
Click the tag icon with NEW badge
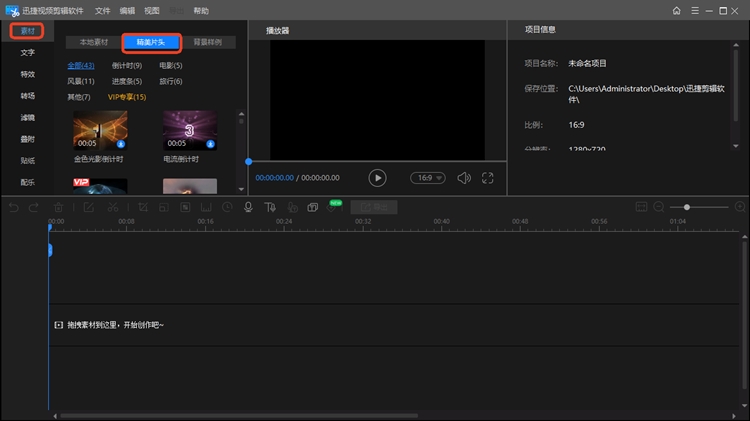tap(333, 207)
